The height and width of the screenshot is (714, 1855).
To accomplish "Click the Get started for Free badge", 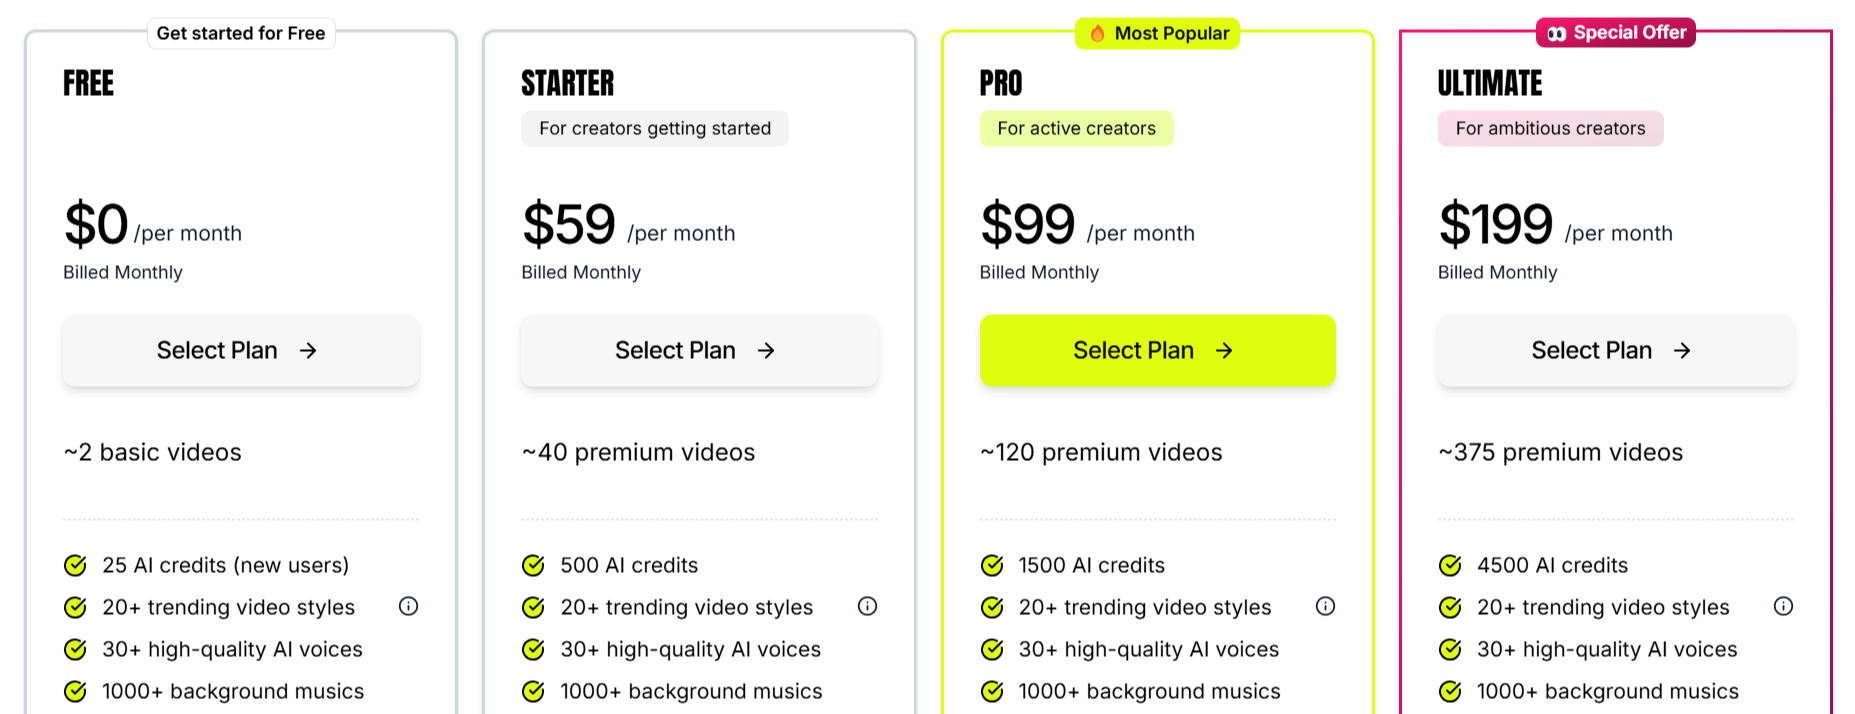I will [240, 33].
